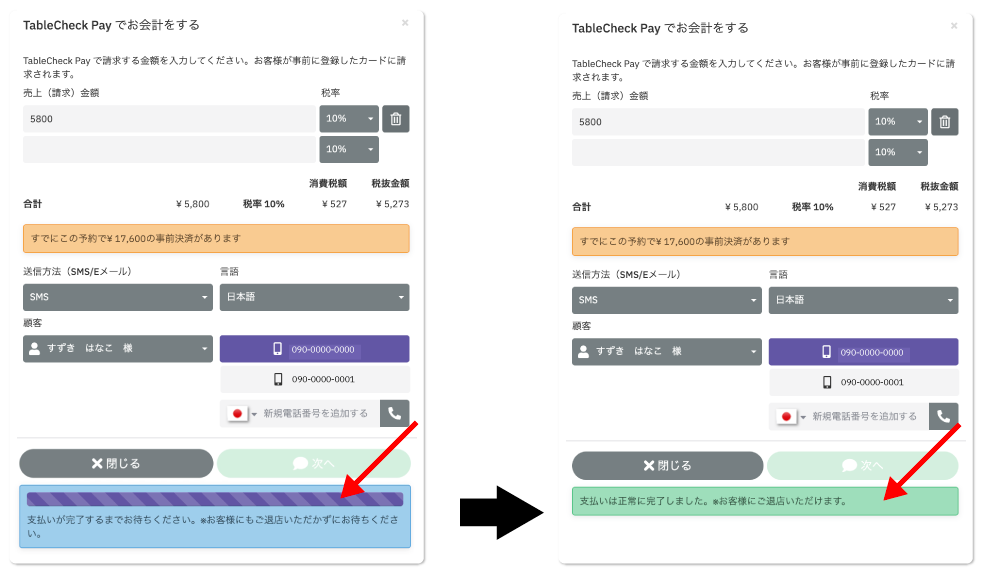Click ¥5,273 pre-tax amount in right dialog

coord(941,207)
